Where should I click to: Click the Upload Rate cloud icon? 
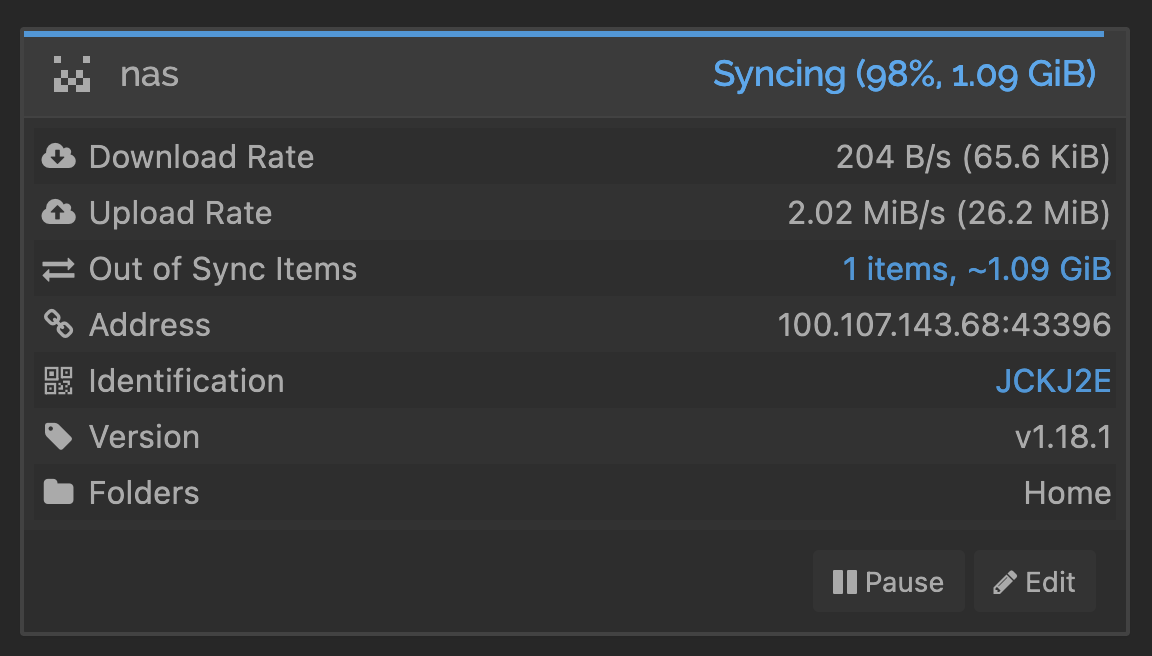[58, 213]
